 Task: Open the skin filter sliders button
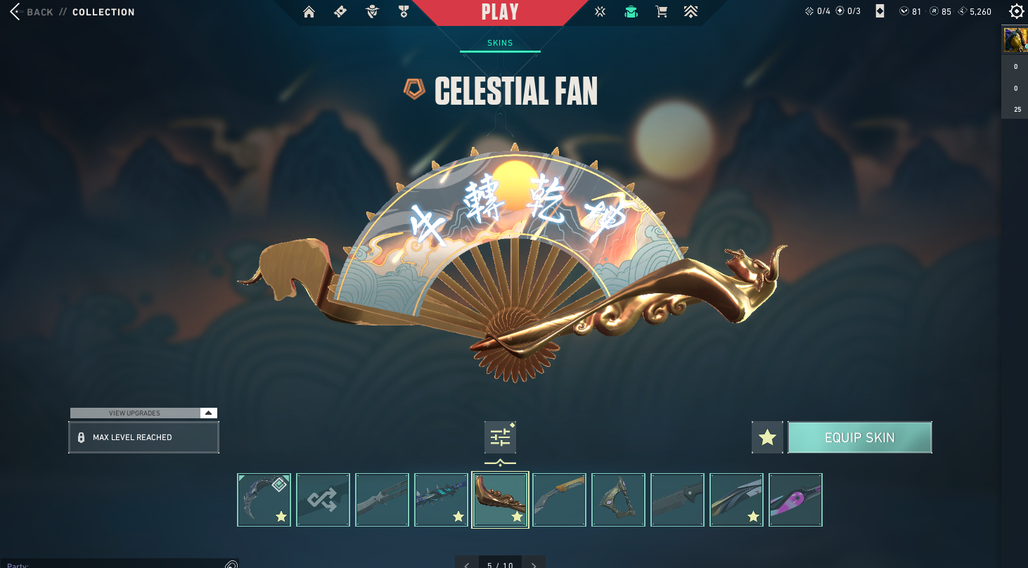500,437
